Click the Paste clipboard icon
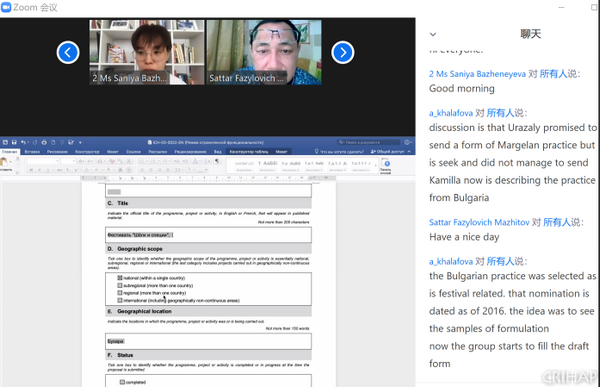The width and height of the screenshot is (600, 387). coord(4,163)
